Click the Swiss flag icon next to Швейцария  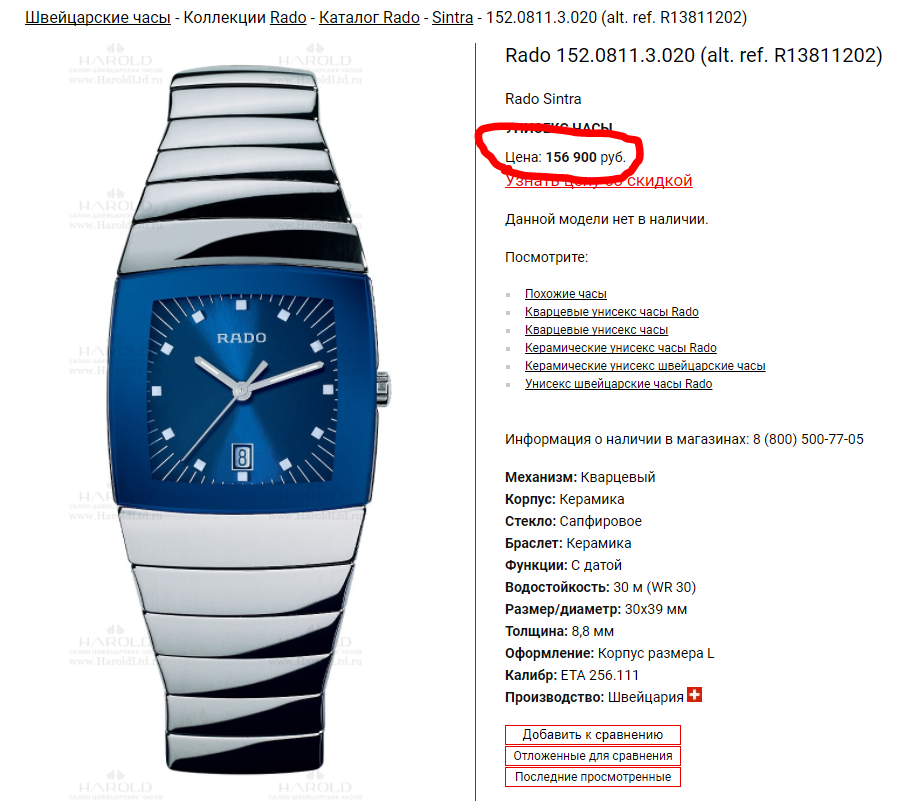click(x=694, y=695)
